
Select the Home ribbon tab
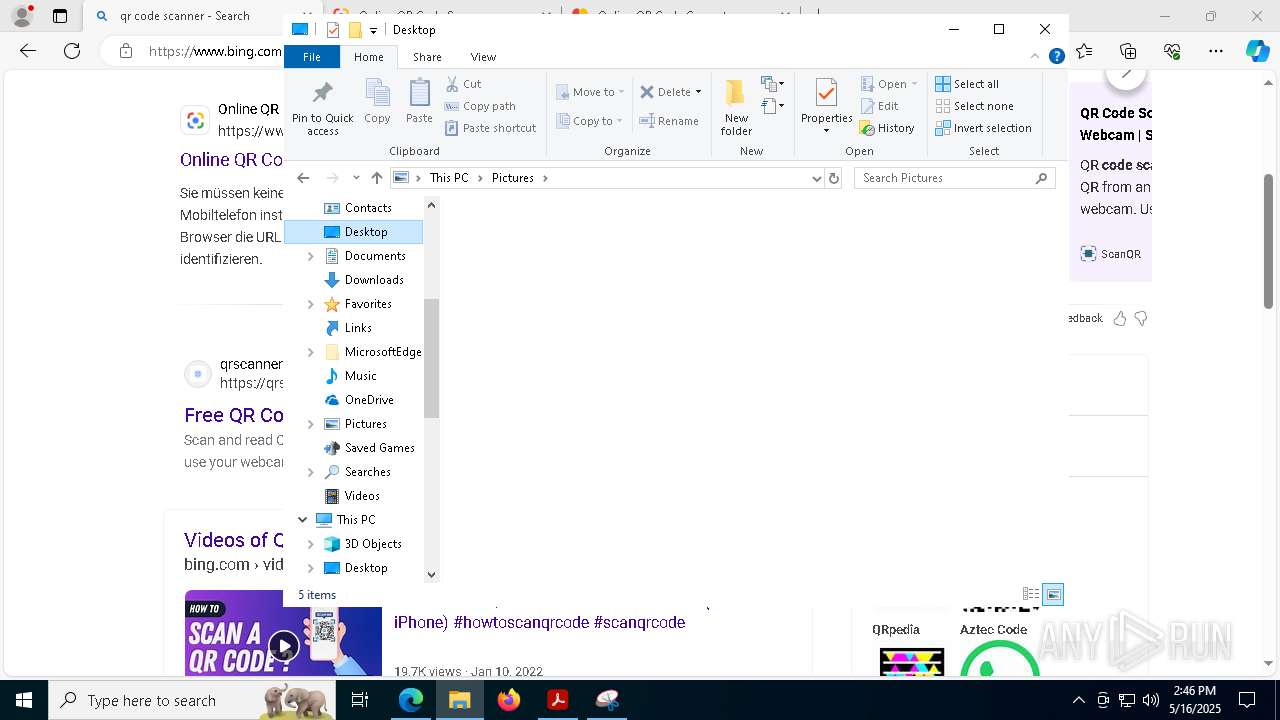pyautogui.click(x=368, y=57)
